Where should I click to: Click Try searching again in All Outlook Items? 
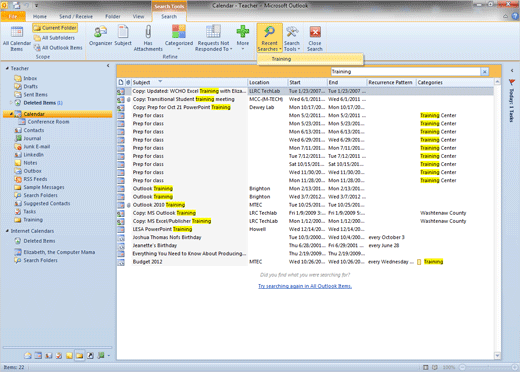coord(305,286)
